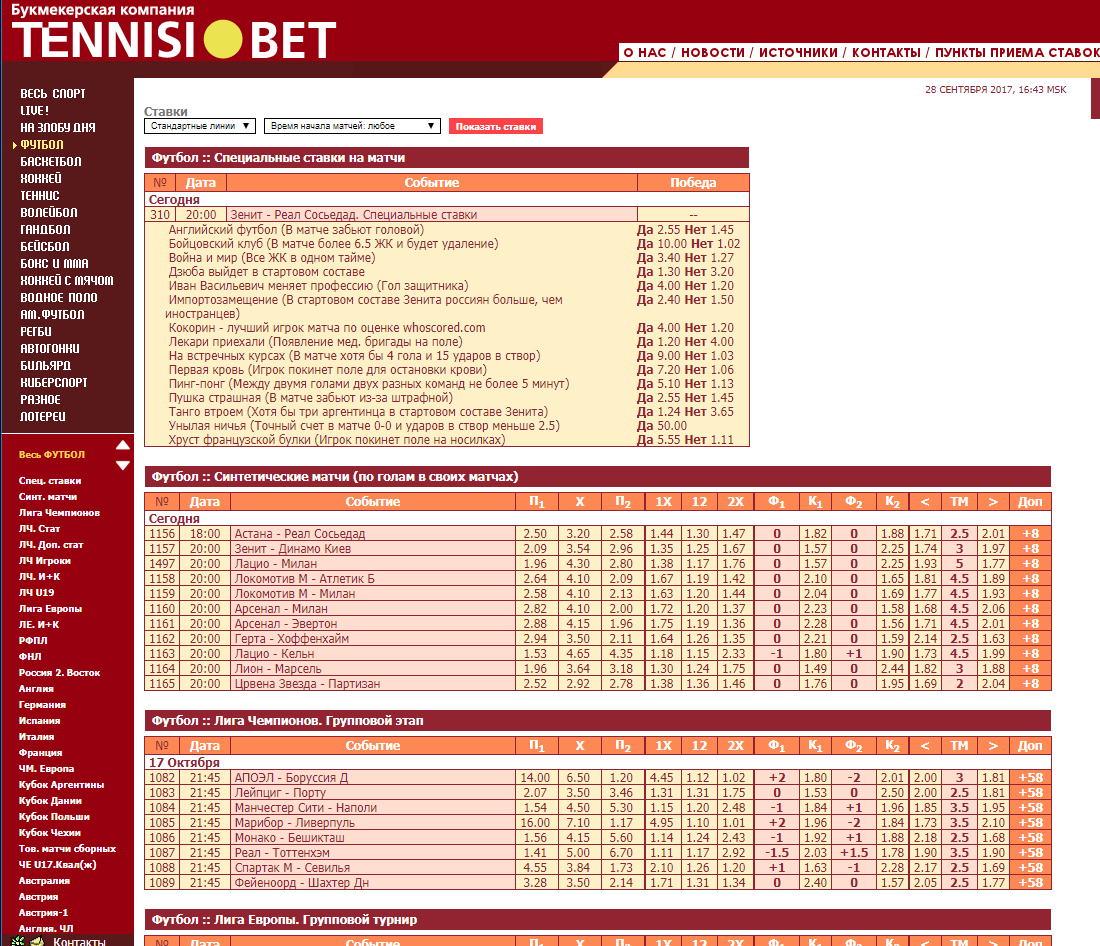This screenshot has width=1100, height=946.
Task: Click Да 2.55 for Английский футбол bet
Action: [x=658, y=229]
